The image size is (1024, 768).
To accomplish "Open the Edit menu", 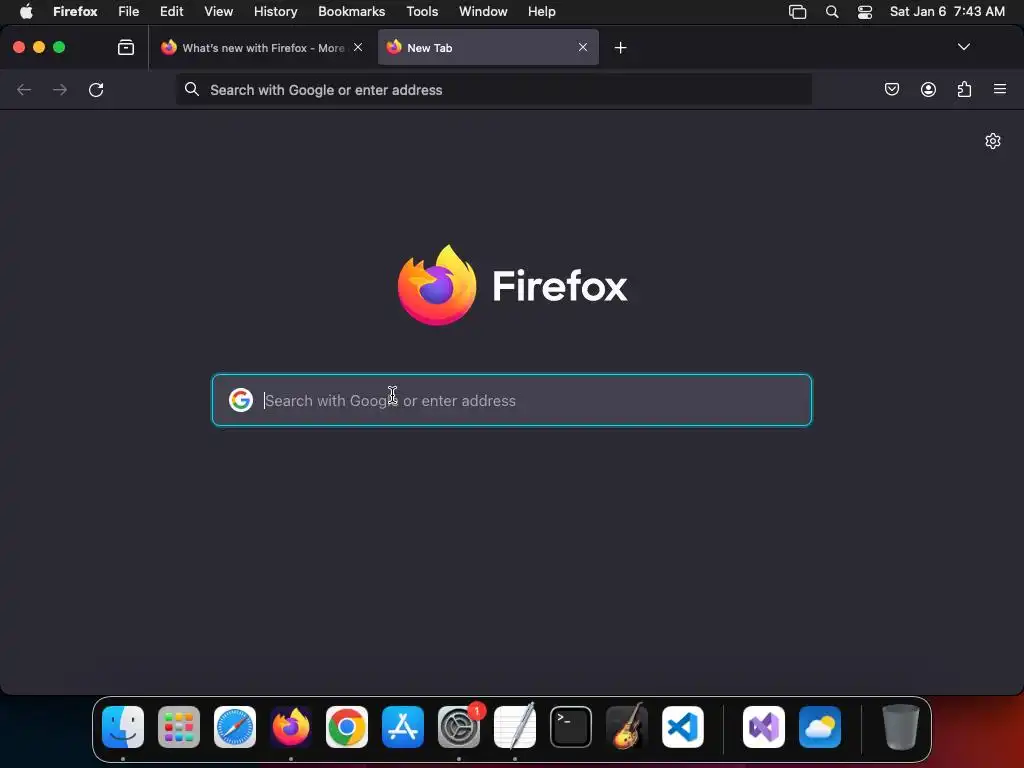I will click(172, 11).
